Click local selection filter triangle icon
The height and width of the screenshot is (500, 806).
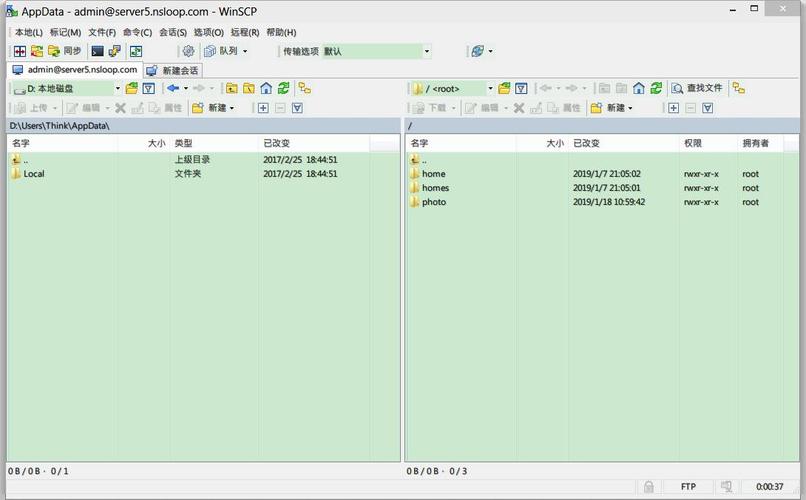297,108
